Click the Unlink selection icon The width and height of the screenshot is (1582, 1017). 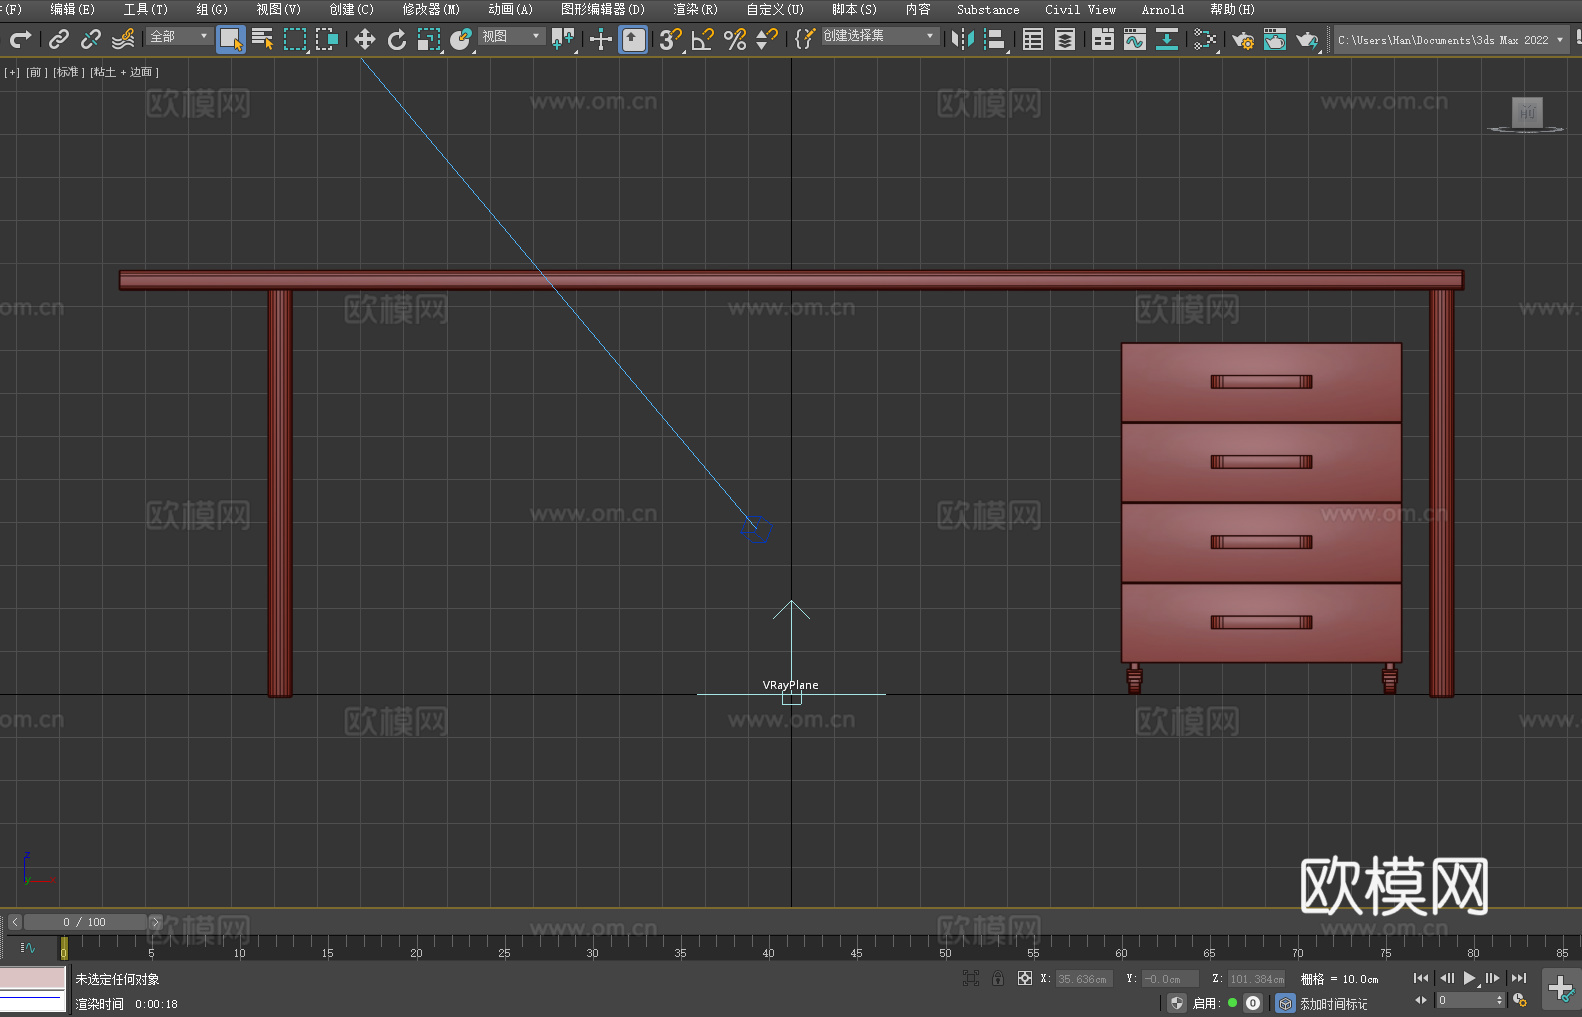click(91, 39)
